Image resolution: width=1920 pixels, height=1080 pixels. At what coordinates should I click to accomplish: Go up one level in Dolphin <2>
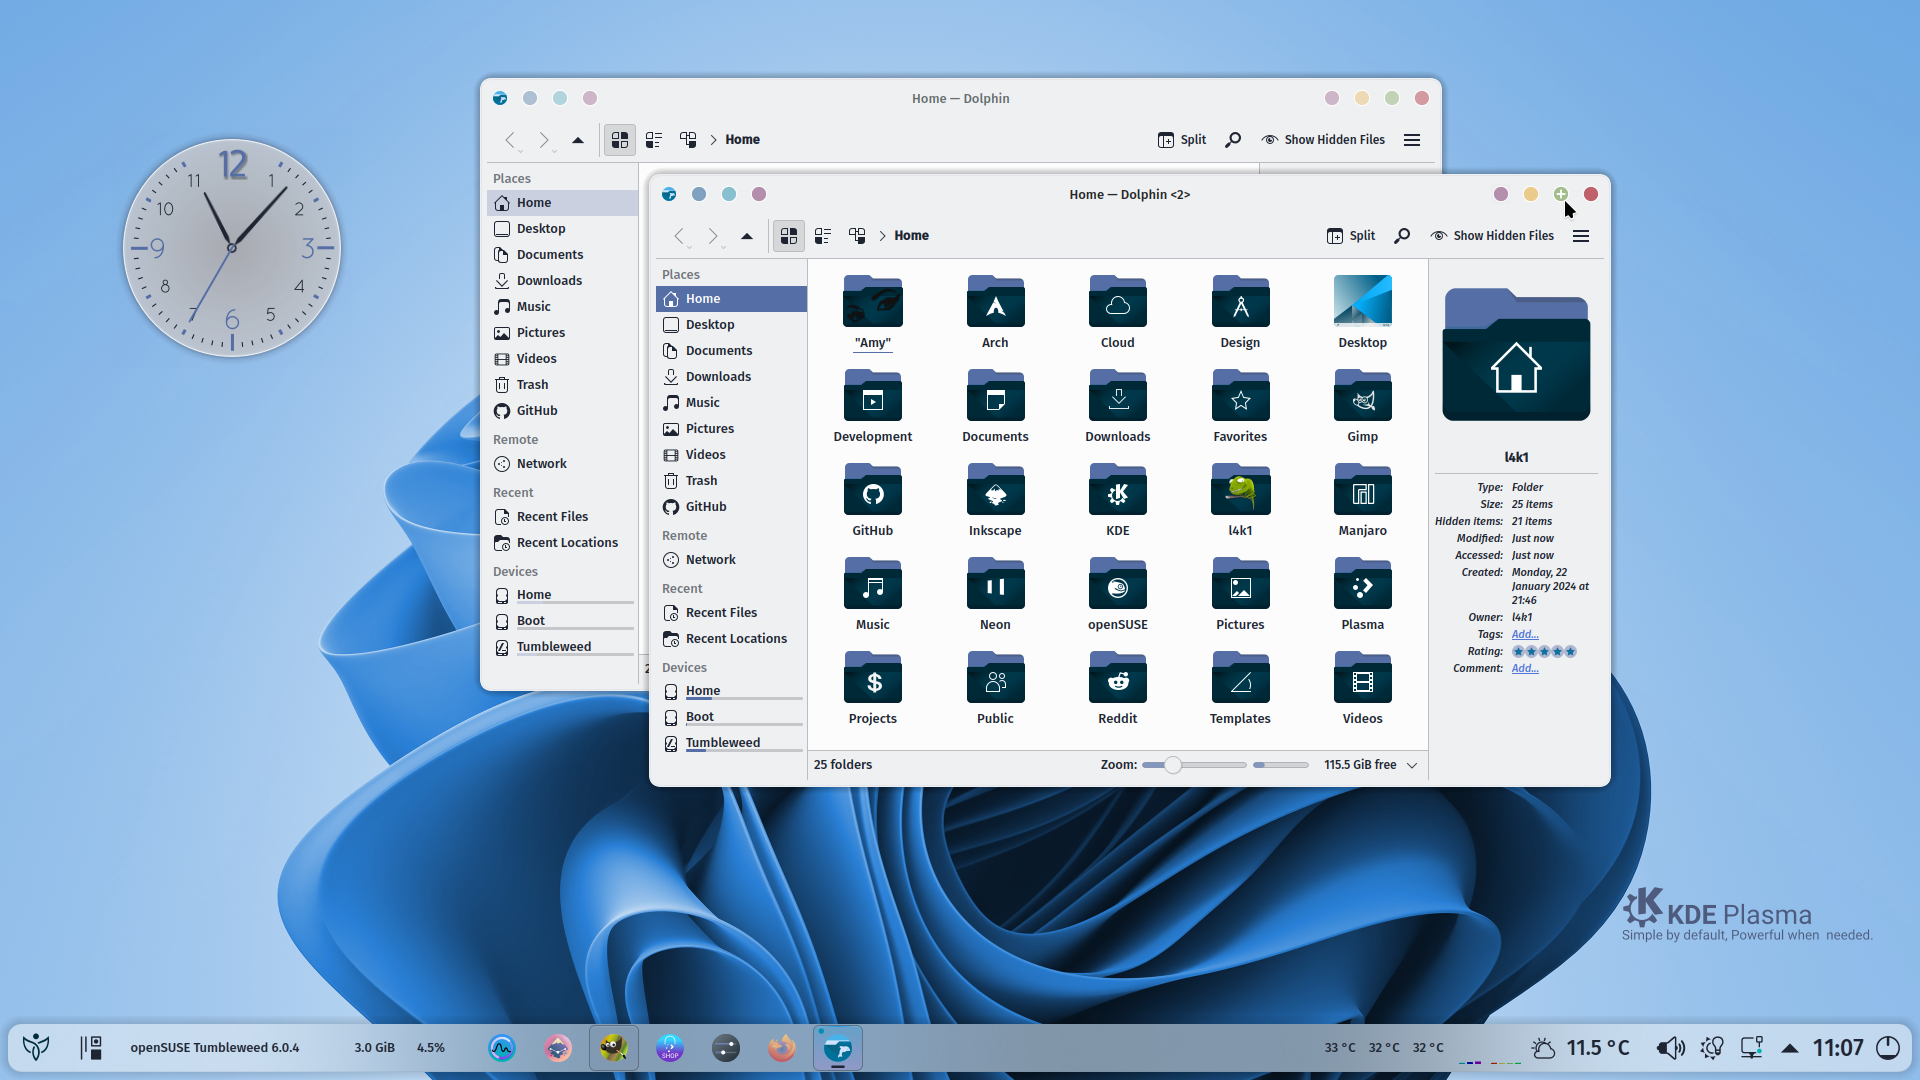(746, 236)
